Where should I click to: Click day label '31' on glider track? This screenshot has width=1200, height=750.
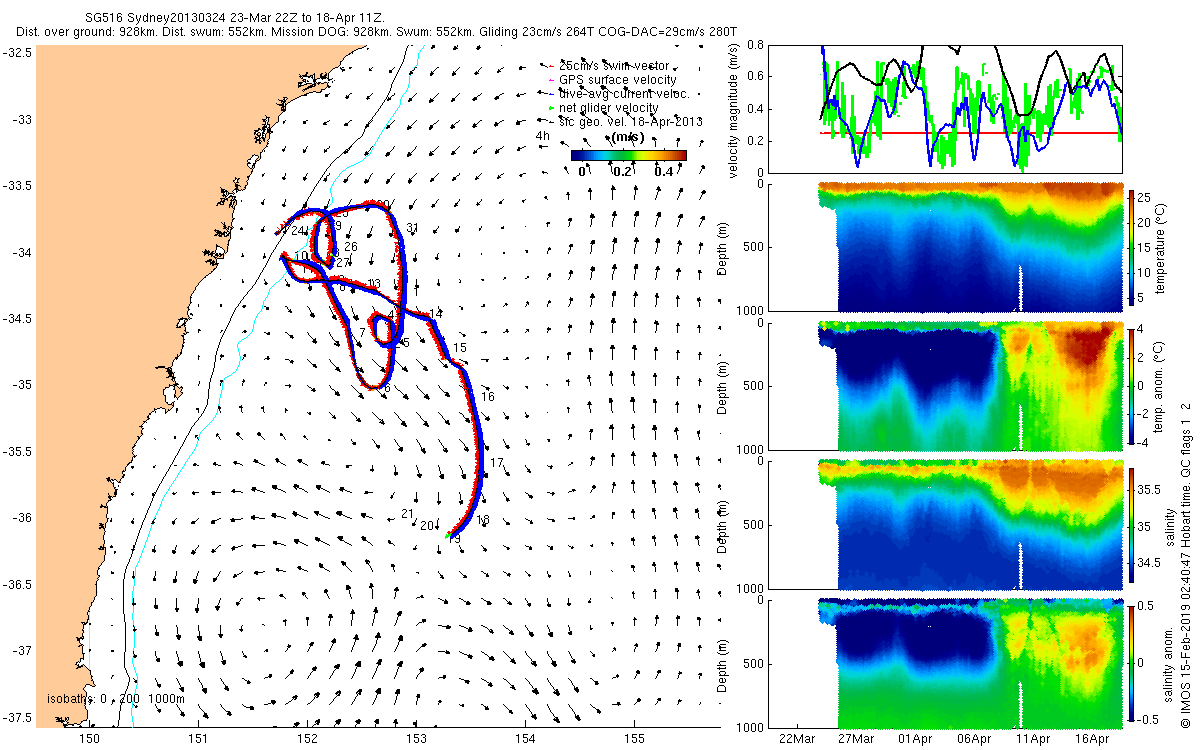coord(411,229)
